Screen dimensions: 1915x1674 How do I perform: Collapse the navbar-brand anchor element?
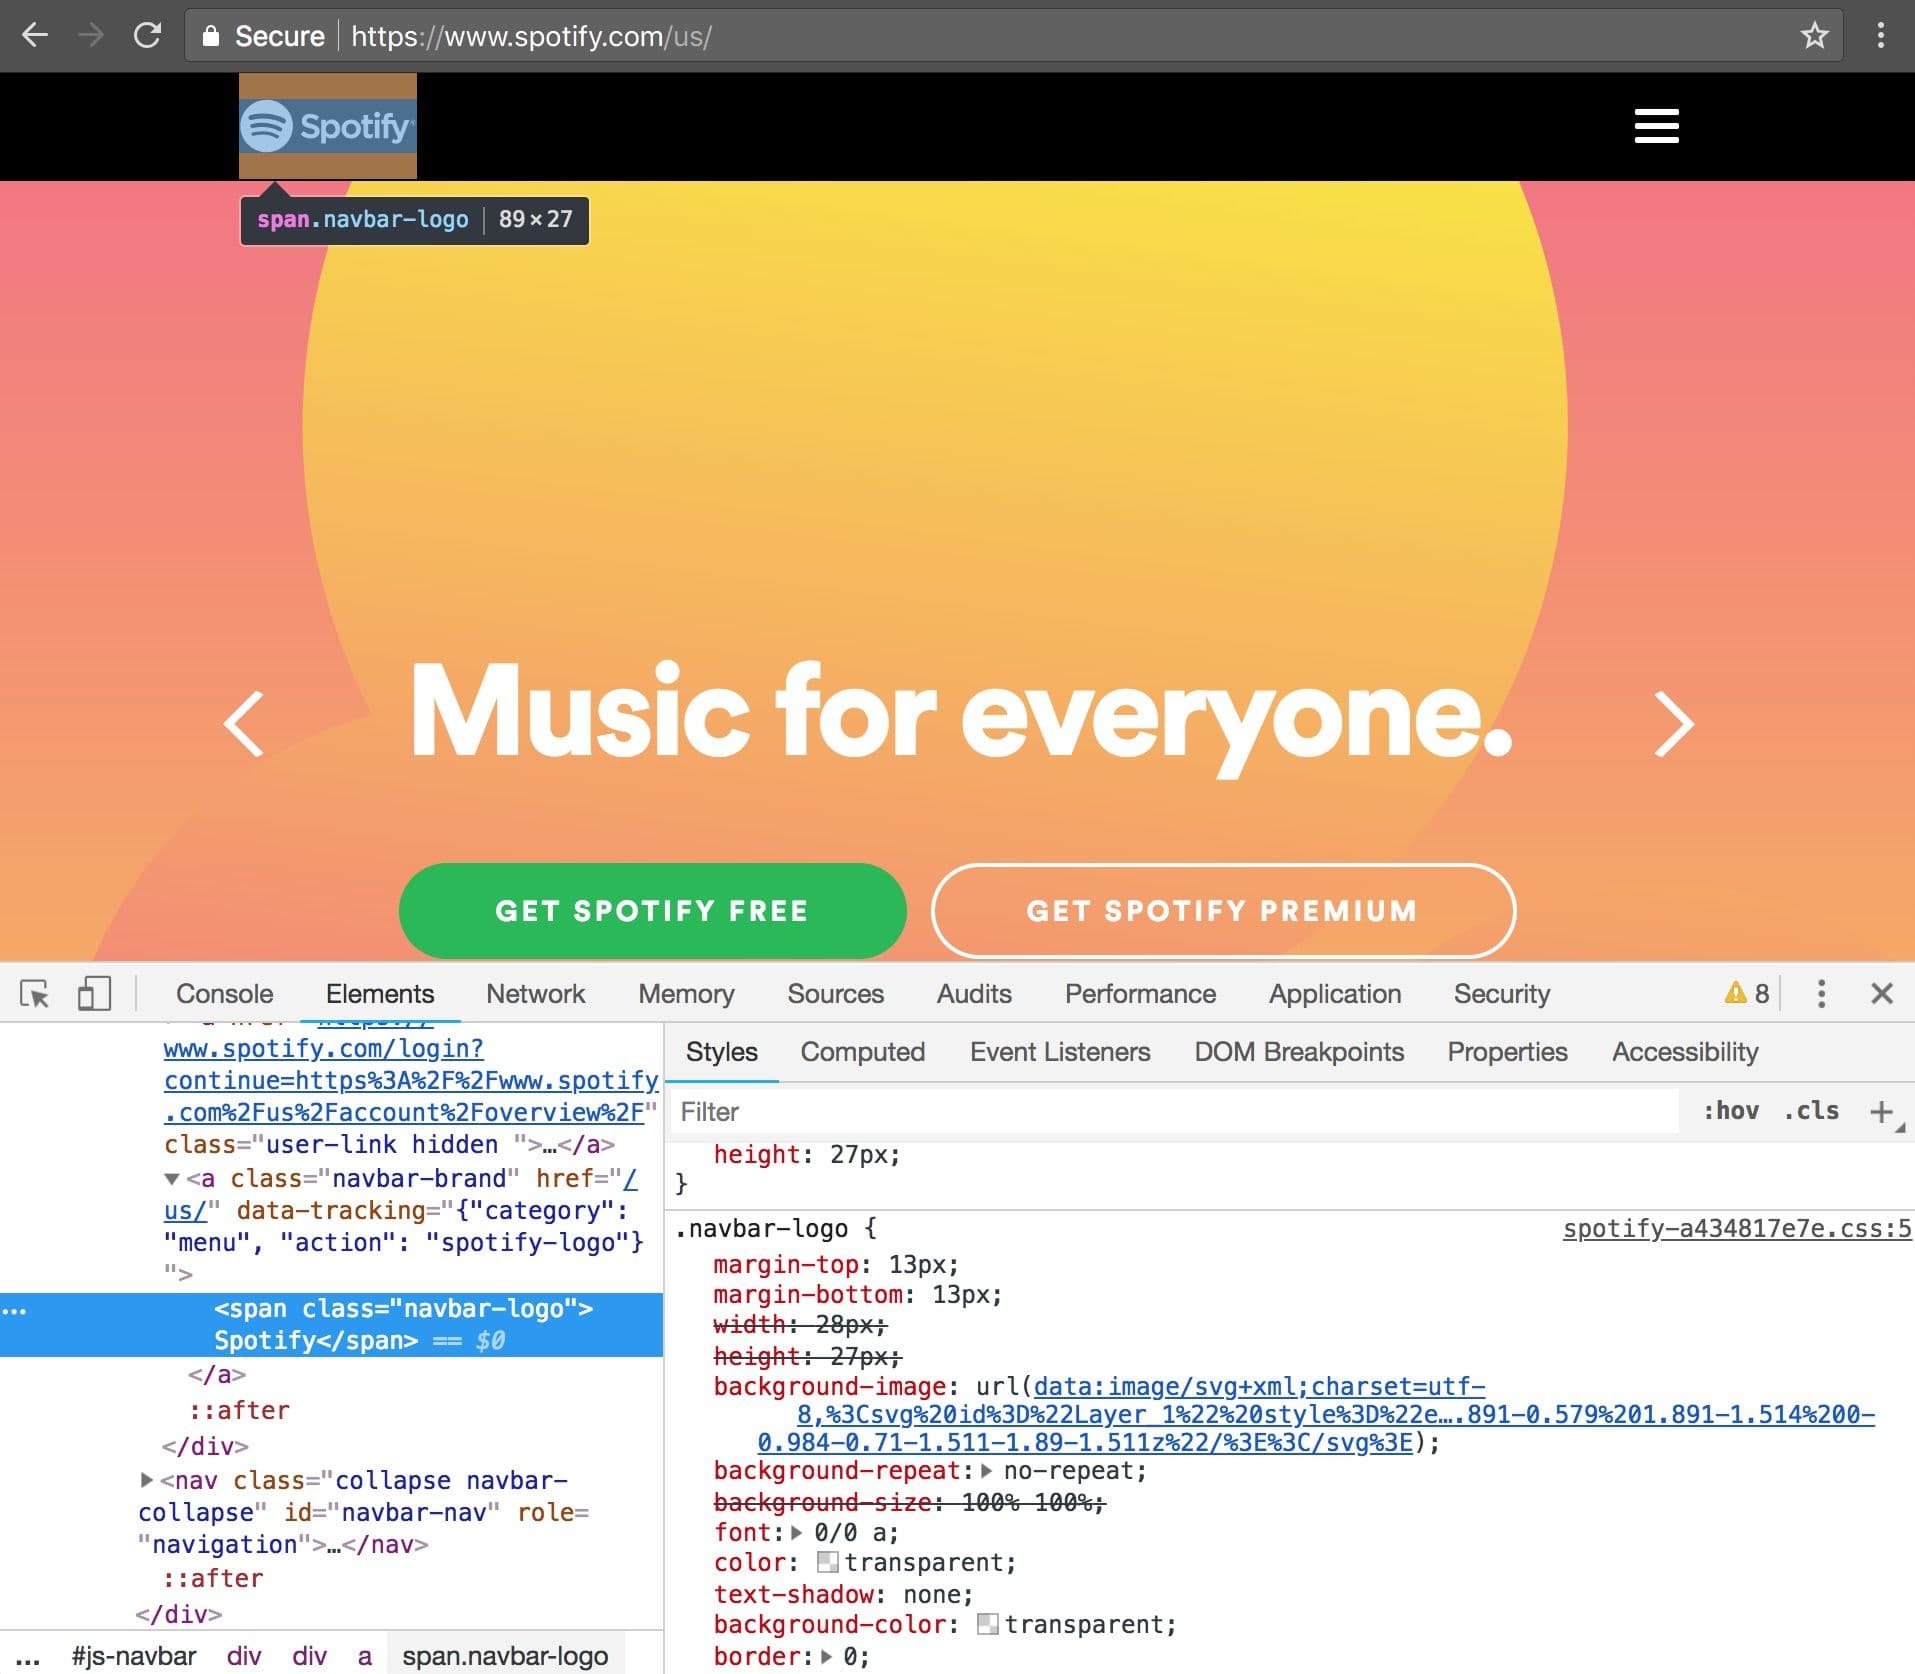point(171,1178)
